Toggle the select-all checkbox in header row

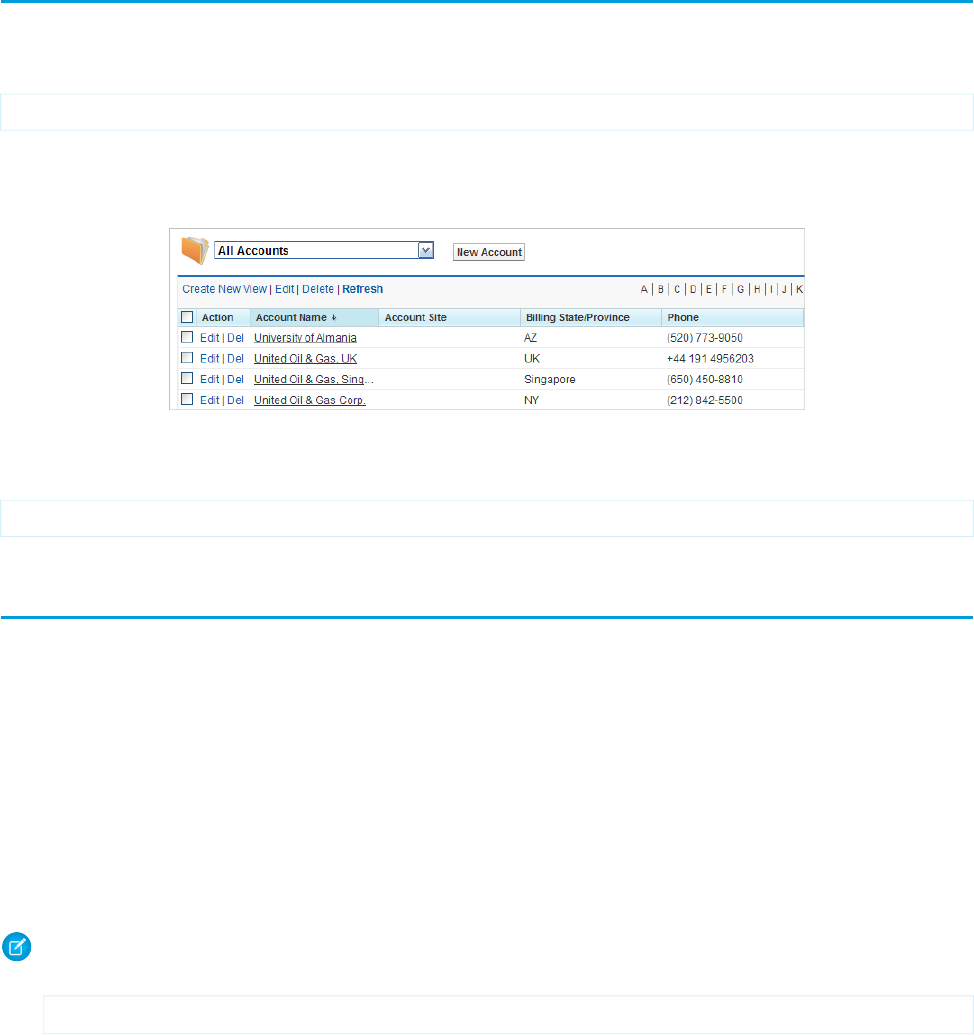[x=187, y=317]
